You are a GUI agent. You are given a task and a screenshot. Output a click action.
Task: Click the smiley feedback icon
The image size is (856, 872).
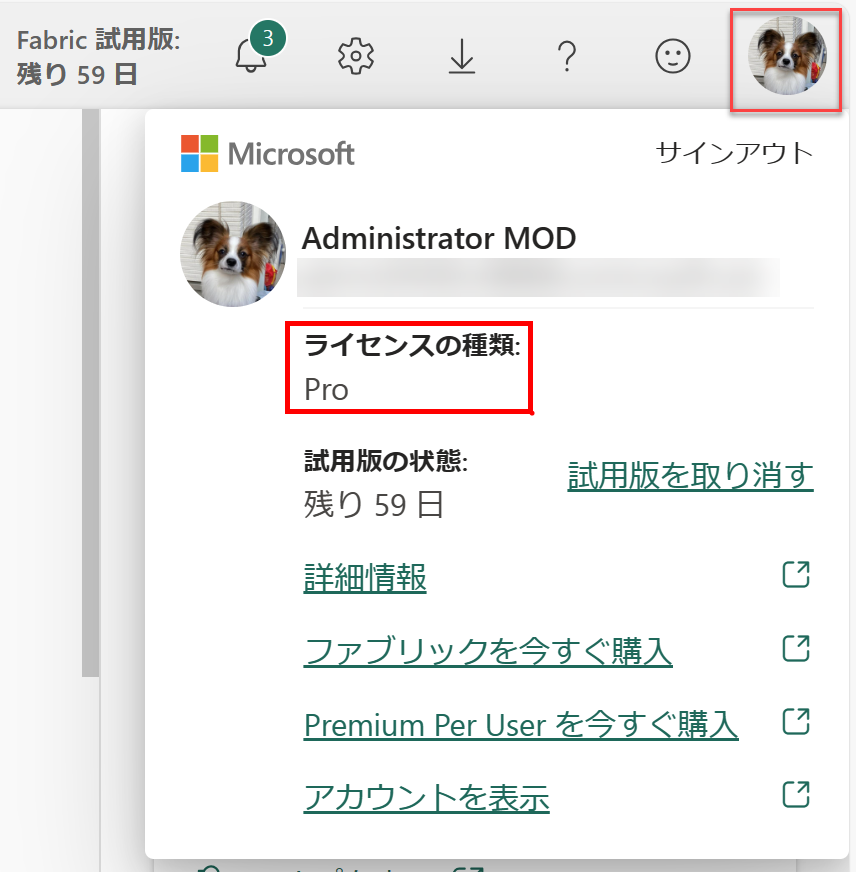pyautogui.click(x=672, y=56)
